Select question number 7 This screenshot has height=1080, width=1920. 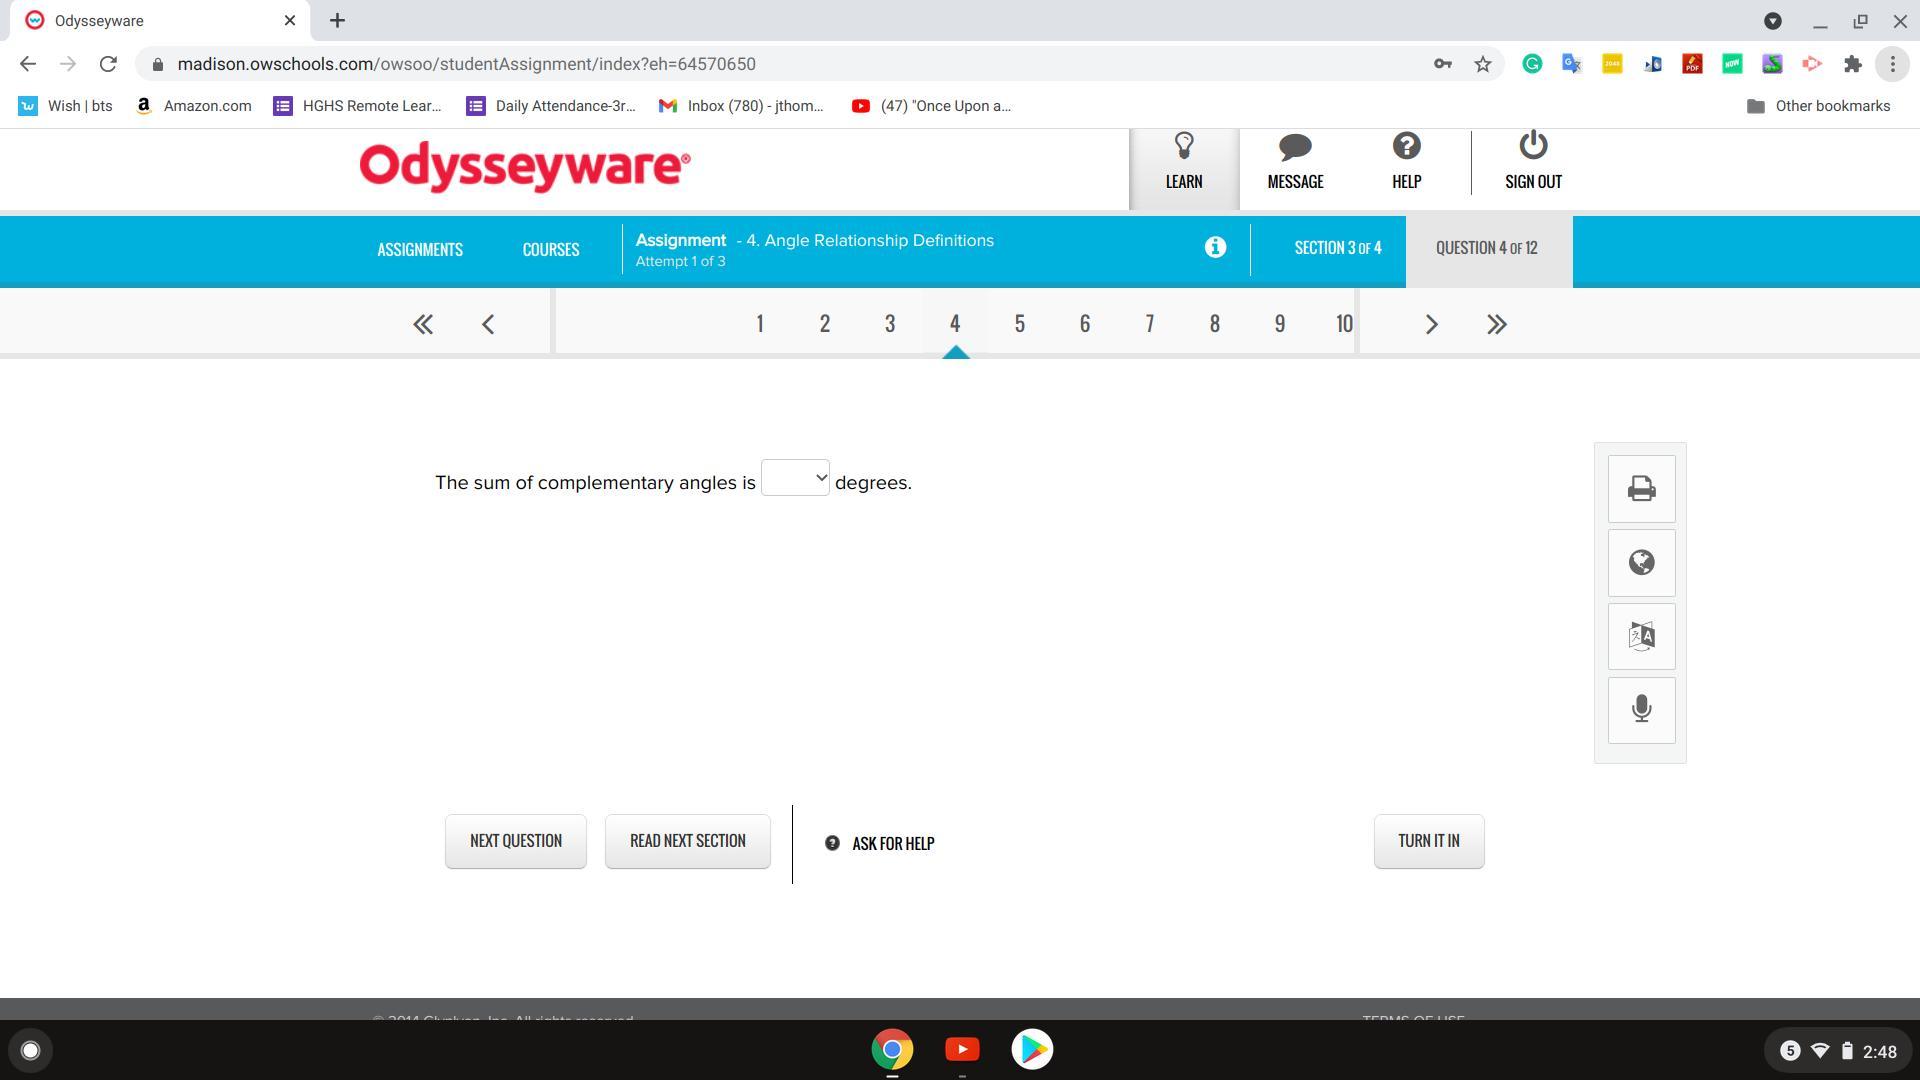[x=1149, y=324]
